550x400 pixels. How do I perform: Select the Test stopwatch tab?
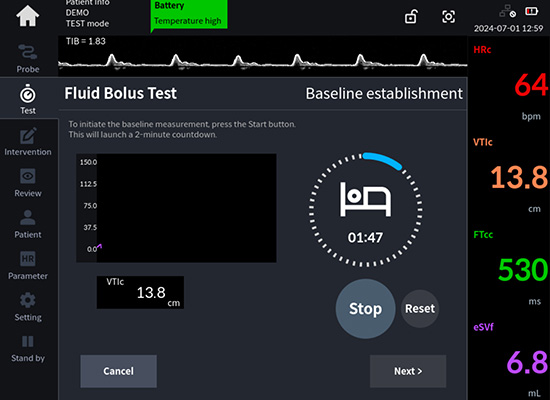(28, 99)
